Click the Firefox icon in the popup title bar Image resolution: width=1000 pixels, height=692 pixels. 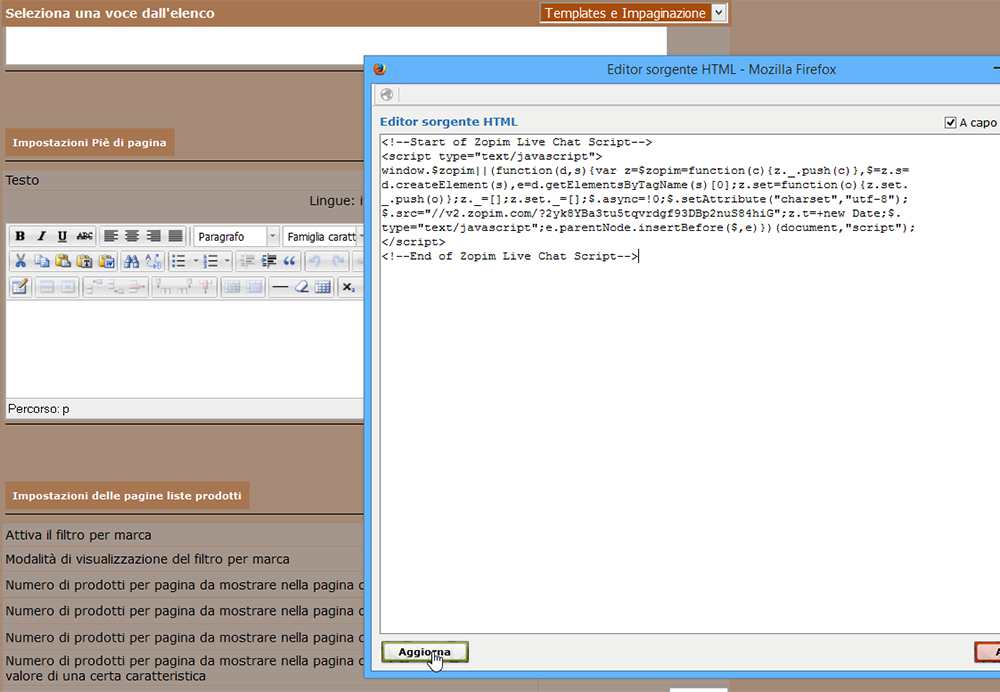[380, 69]
